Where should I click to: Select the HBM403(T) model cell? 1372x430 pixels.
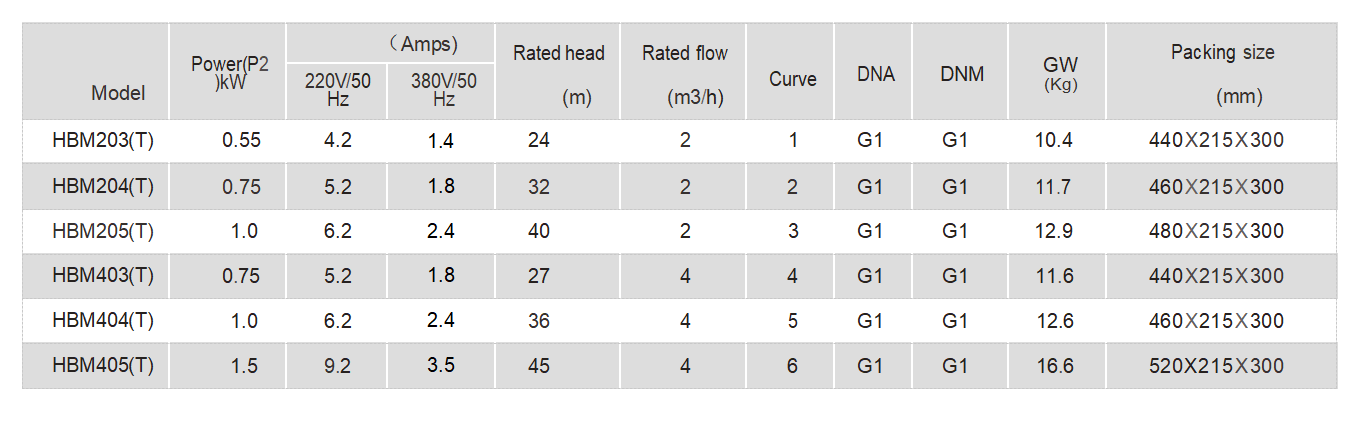(x=103, y=276)
